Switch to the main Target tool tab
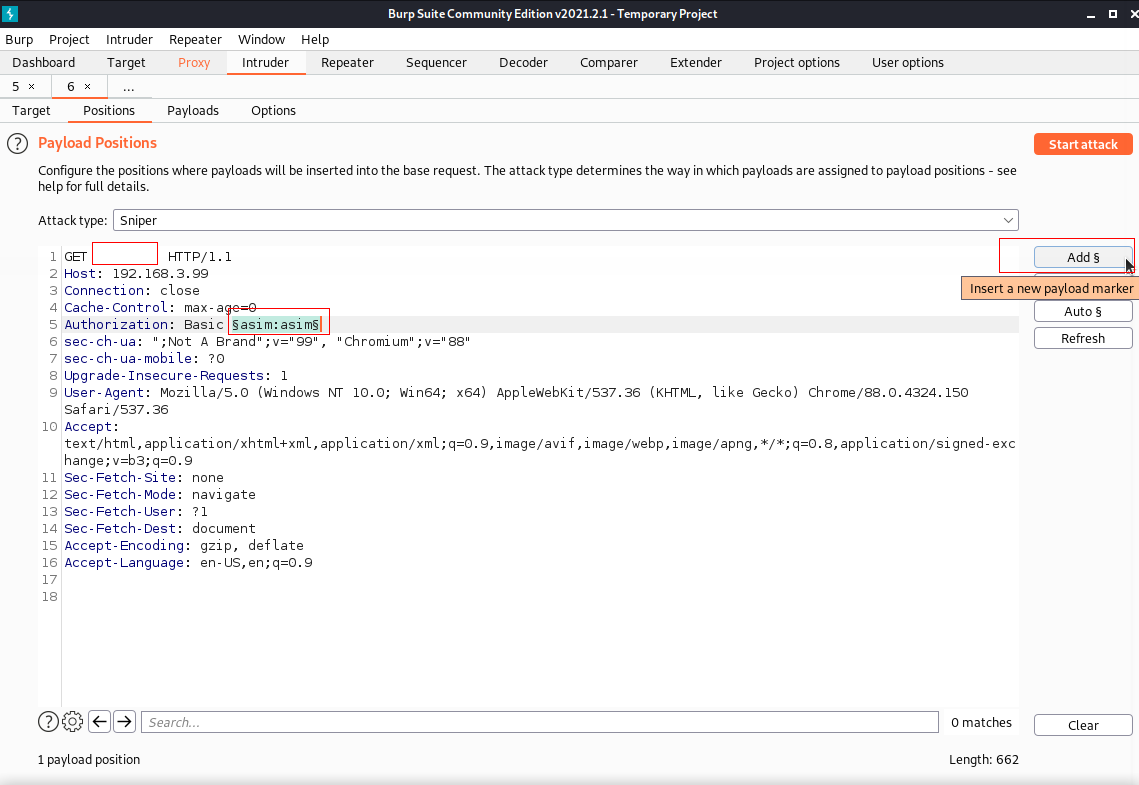Image resolution: width=1139 pixels, height=785 pixels. click(x=126, y=62)
